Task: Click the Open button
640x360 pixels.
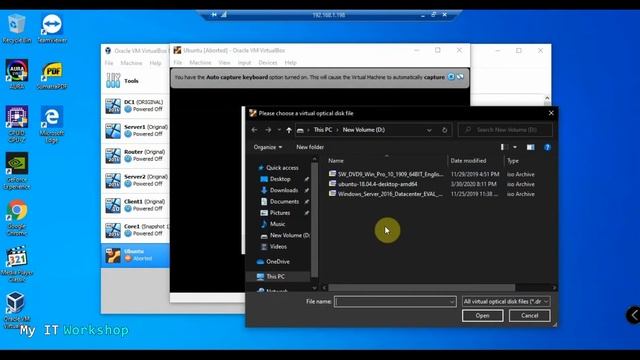Action: click(482, 316)
